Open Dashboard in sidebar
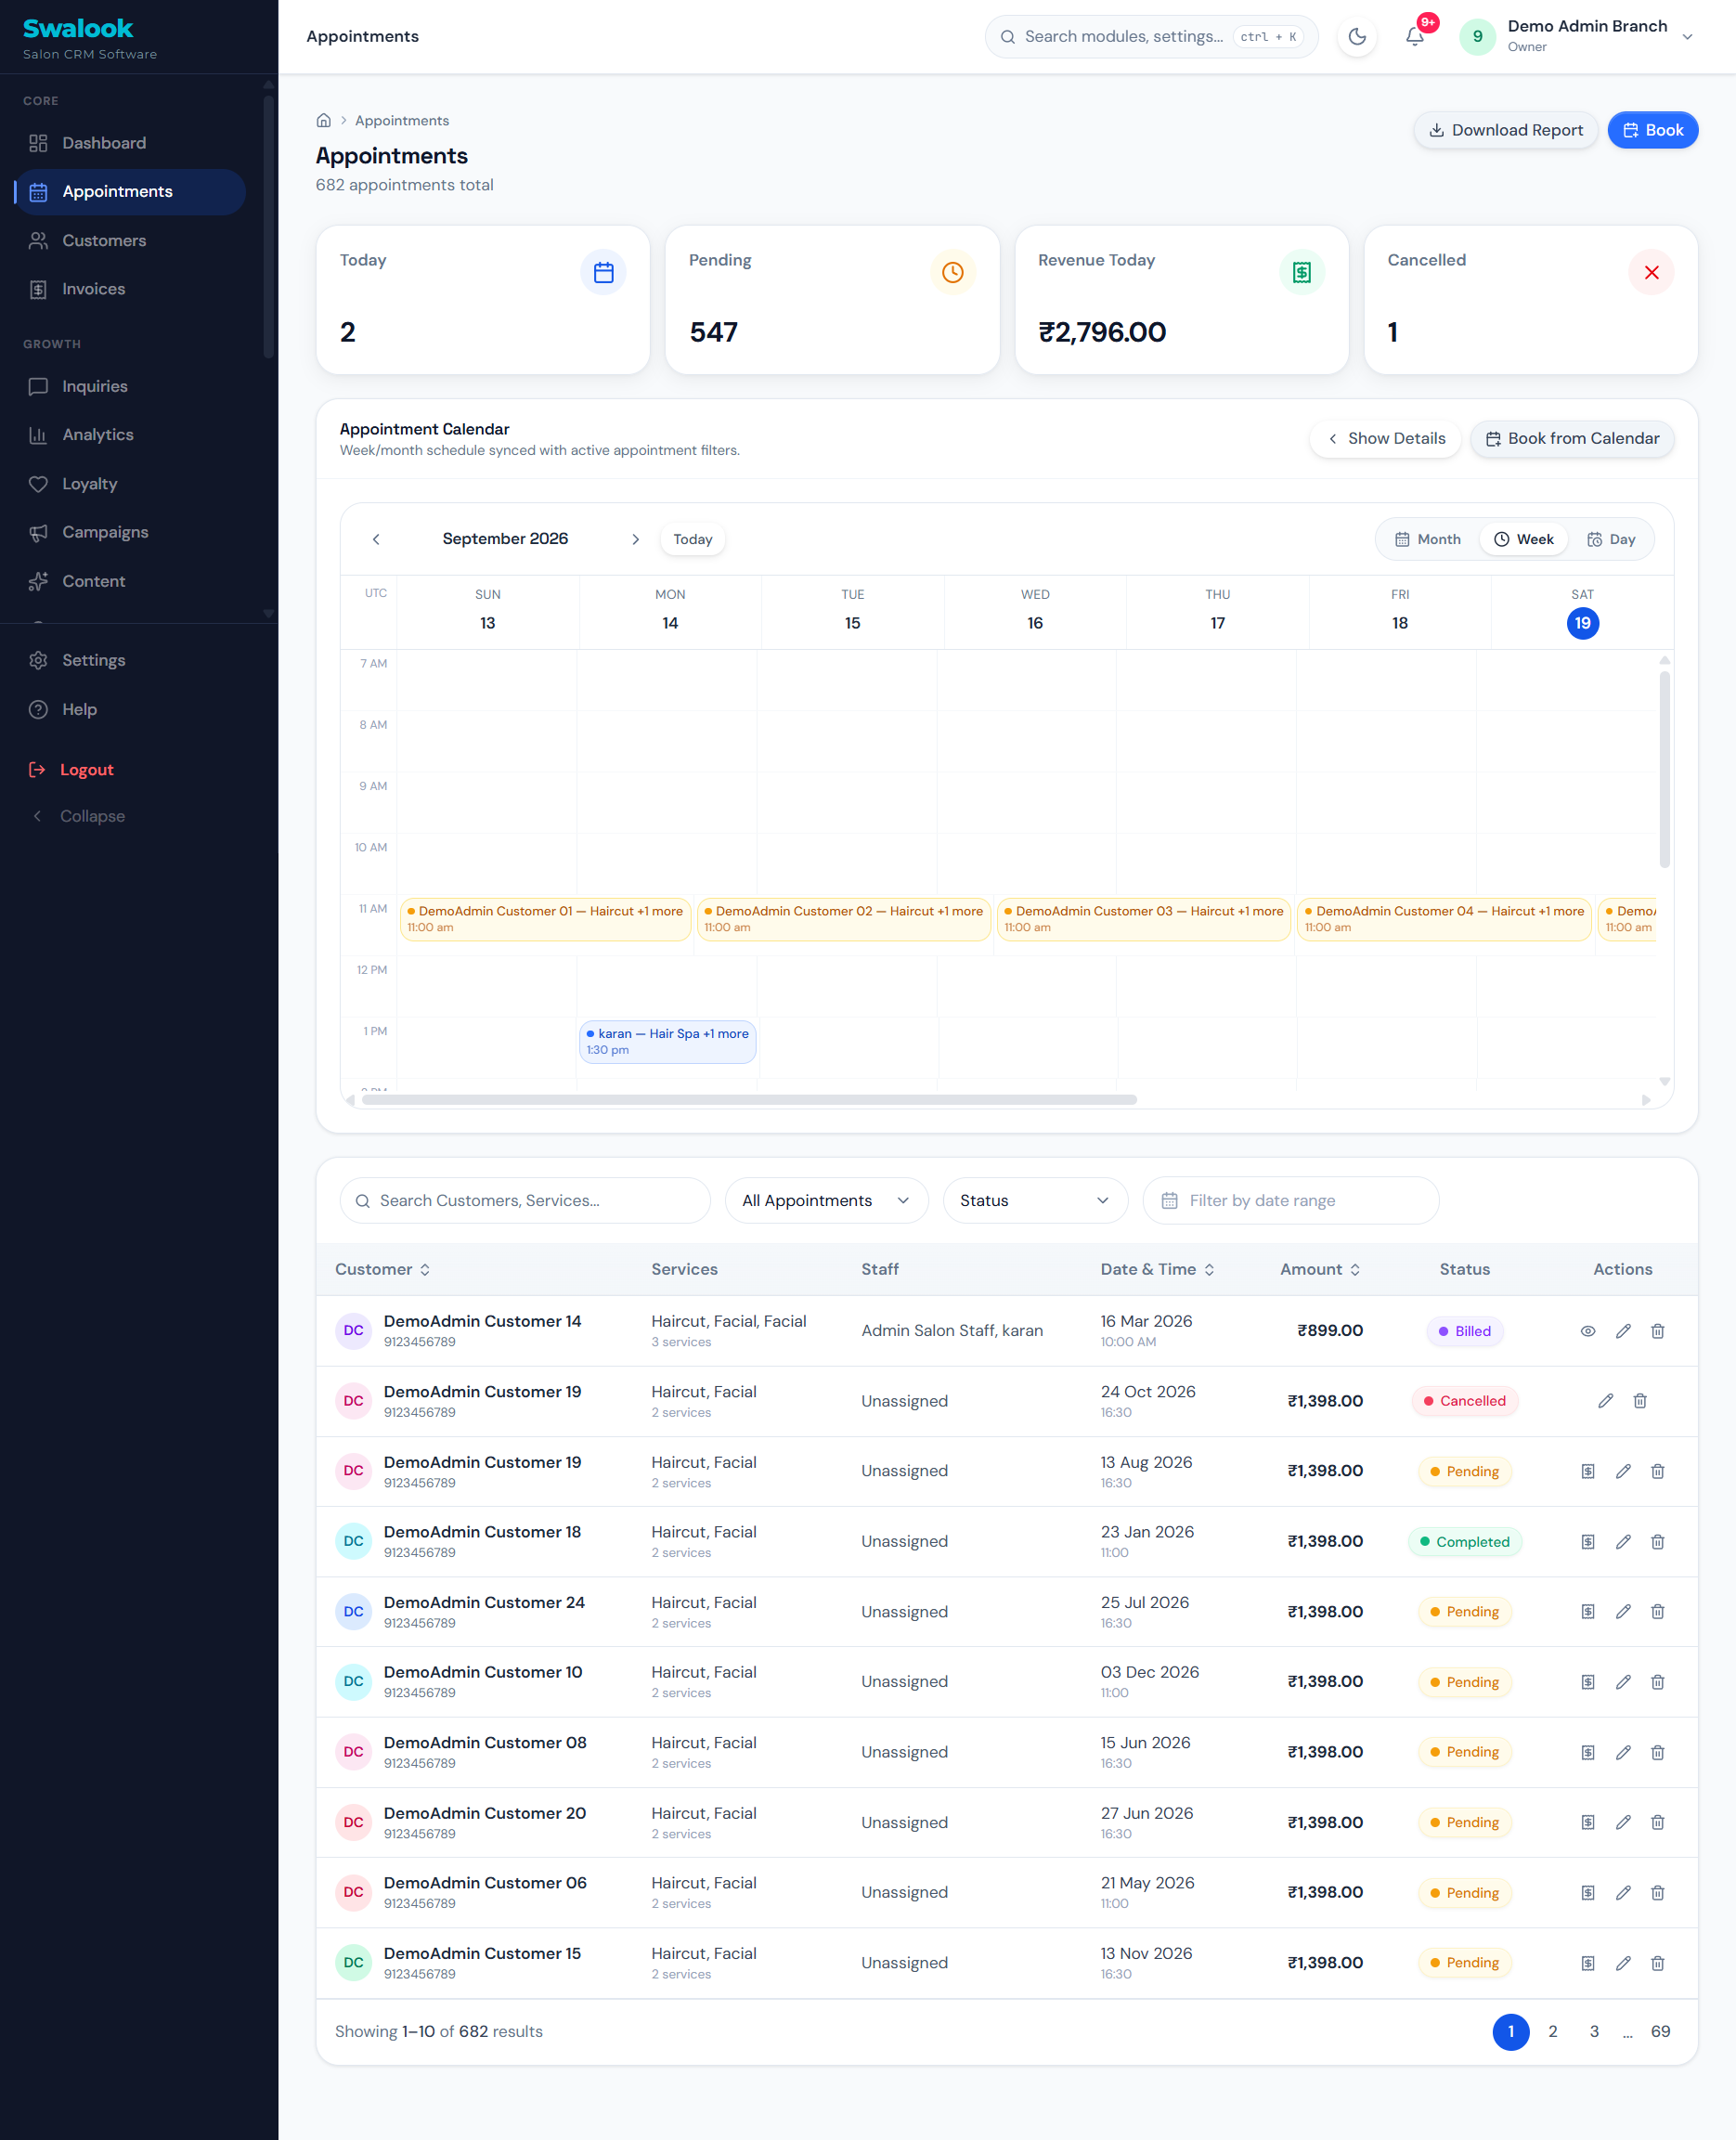Screen dimensions: 1736x2140 (130, 143)
